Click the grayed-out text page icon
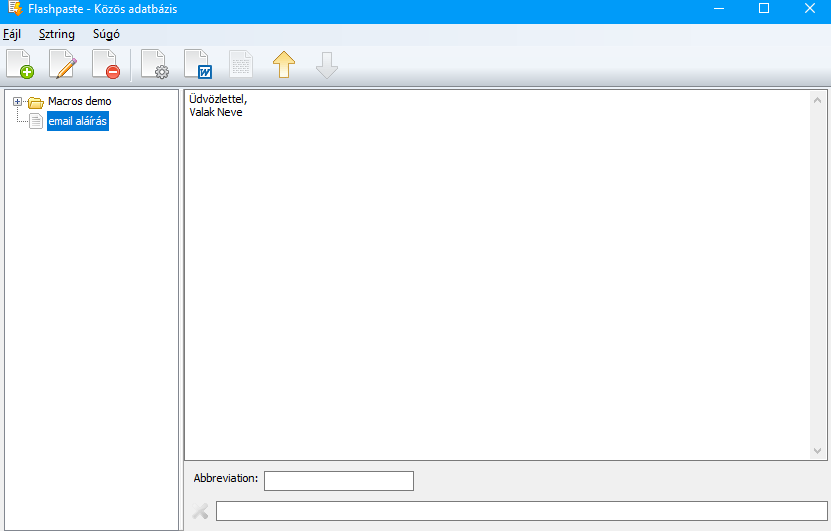The width and height of the screenshot is (831, 531). tap(241, 65)
